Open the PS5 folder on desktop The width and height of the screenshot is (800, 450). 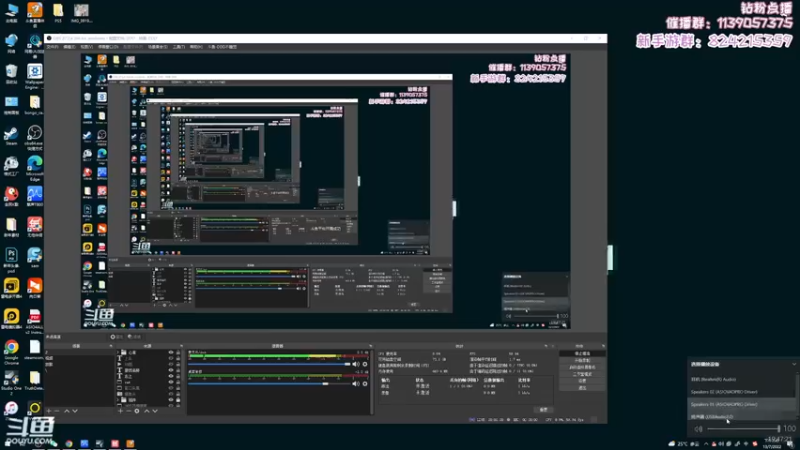point(58,13)
